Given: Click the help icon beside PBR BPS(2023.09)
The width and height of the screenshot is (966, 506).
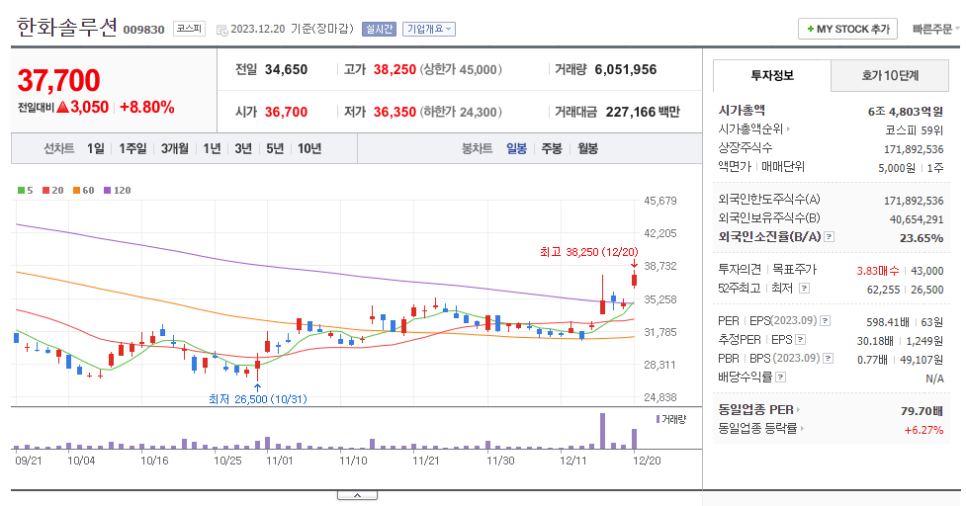Looking at the screenshot, I should tap(829, 358).
